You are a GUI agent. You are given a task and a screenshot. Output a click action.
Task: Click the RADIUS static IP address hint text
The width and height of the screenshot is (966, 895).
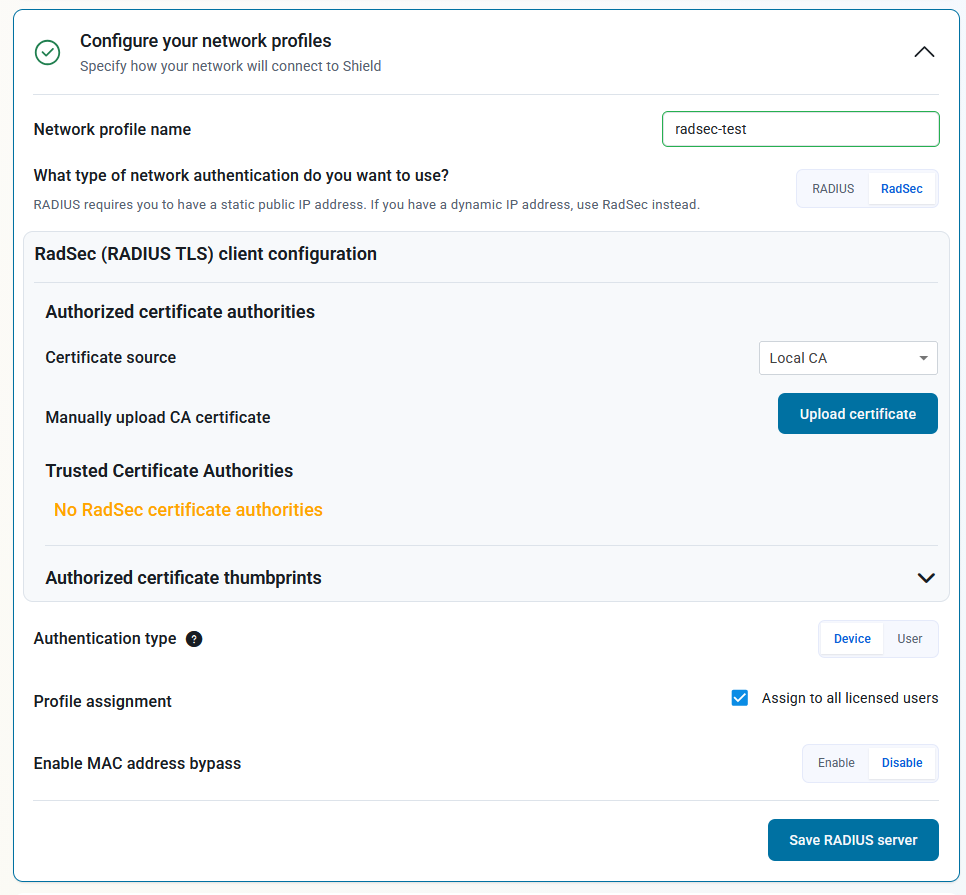[x=367, y=205]
